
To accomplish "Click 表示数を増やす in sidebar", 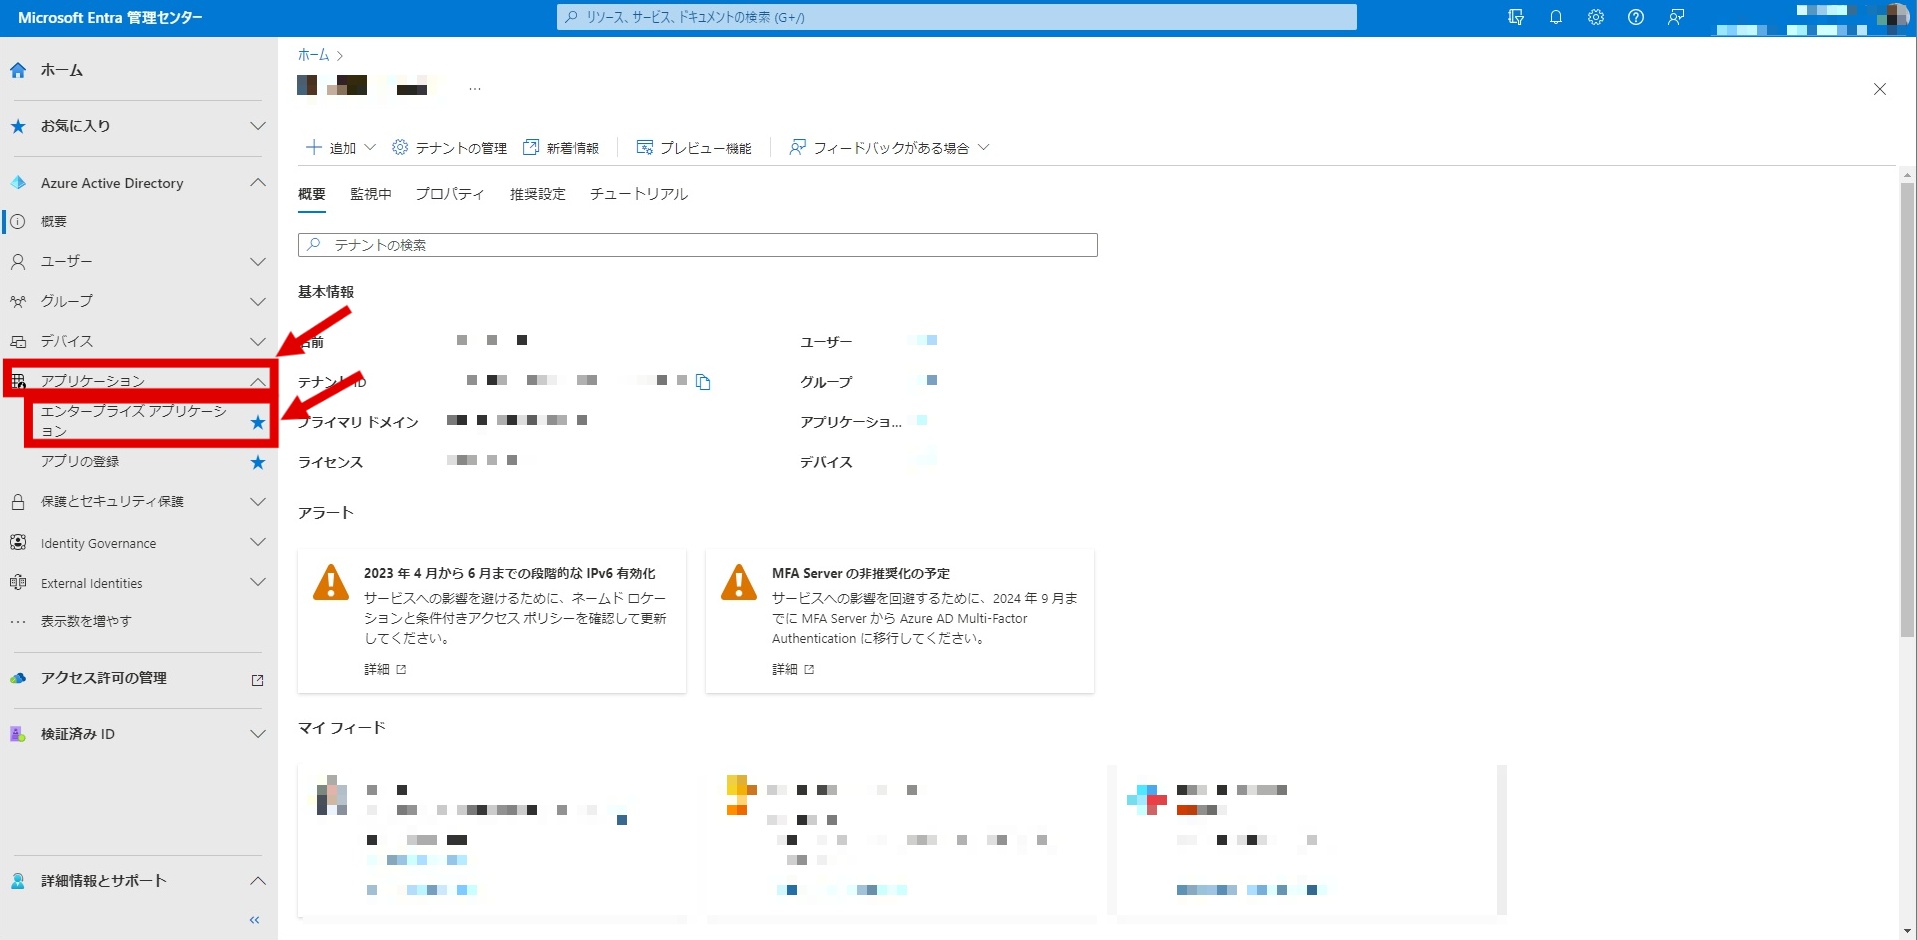I will point(86,621).
